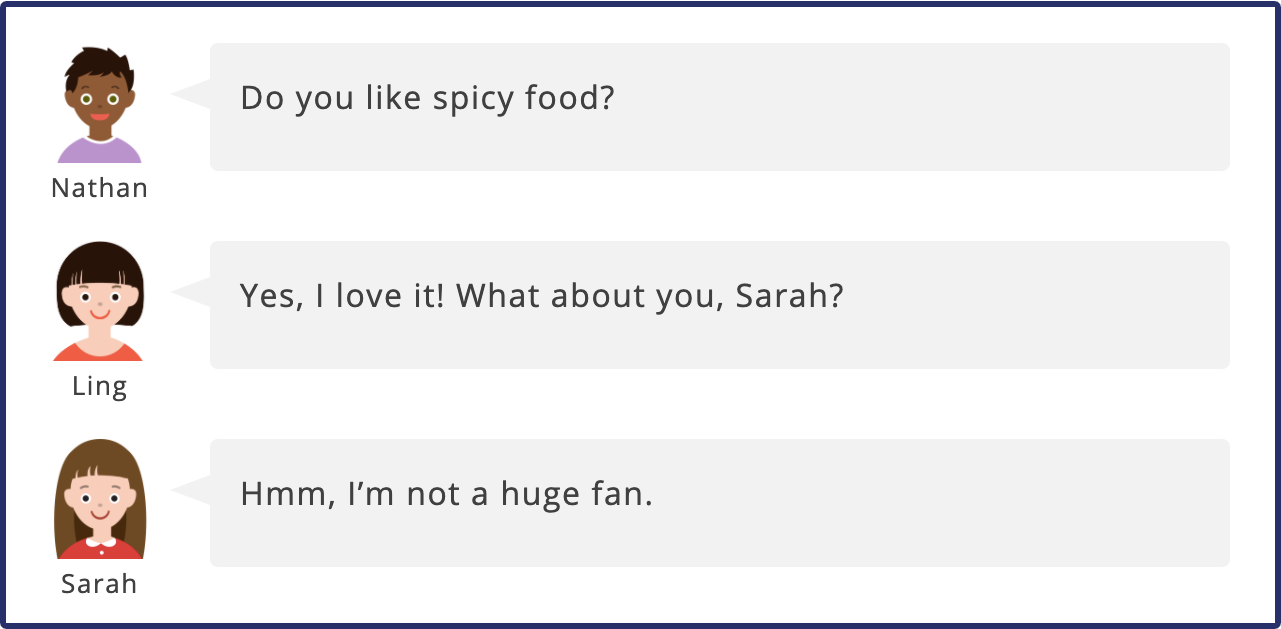Click Sarah's avatar face
1281x629 pixels.
(99, 501)
